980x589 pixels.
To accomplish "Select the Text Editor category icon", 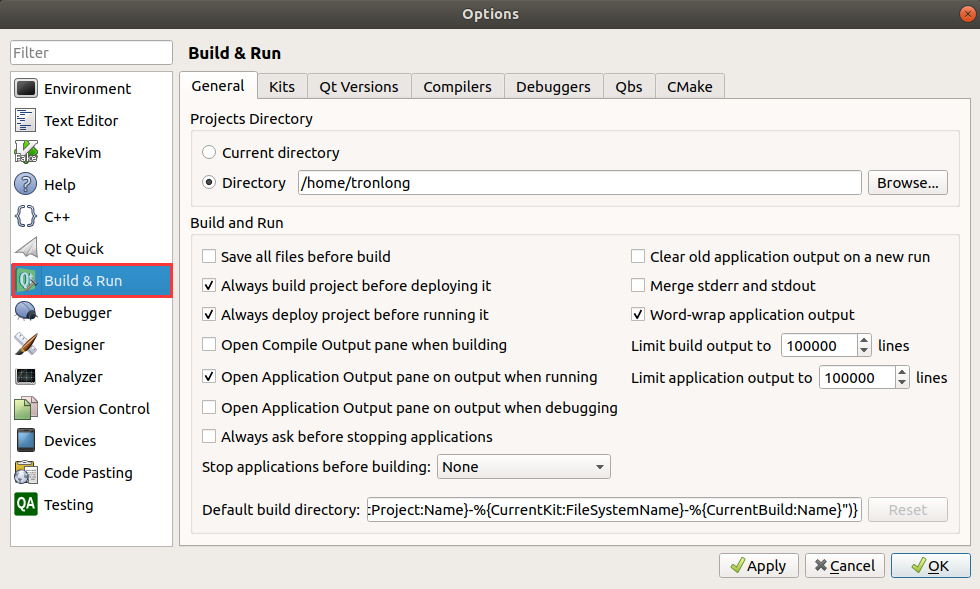I will [27, 121].
